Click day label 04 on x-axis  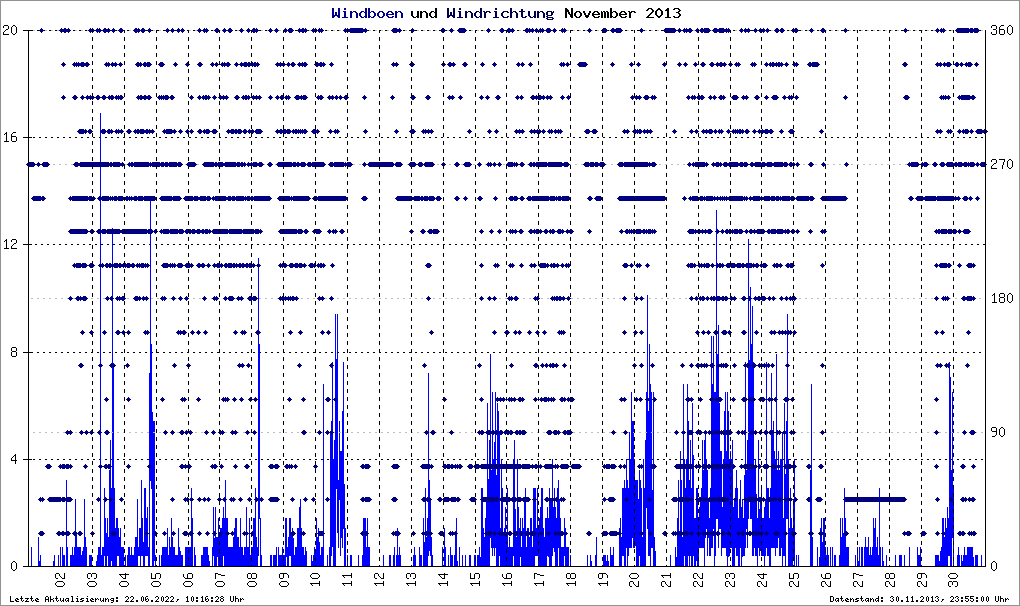(124, 579)
